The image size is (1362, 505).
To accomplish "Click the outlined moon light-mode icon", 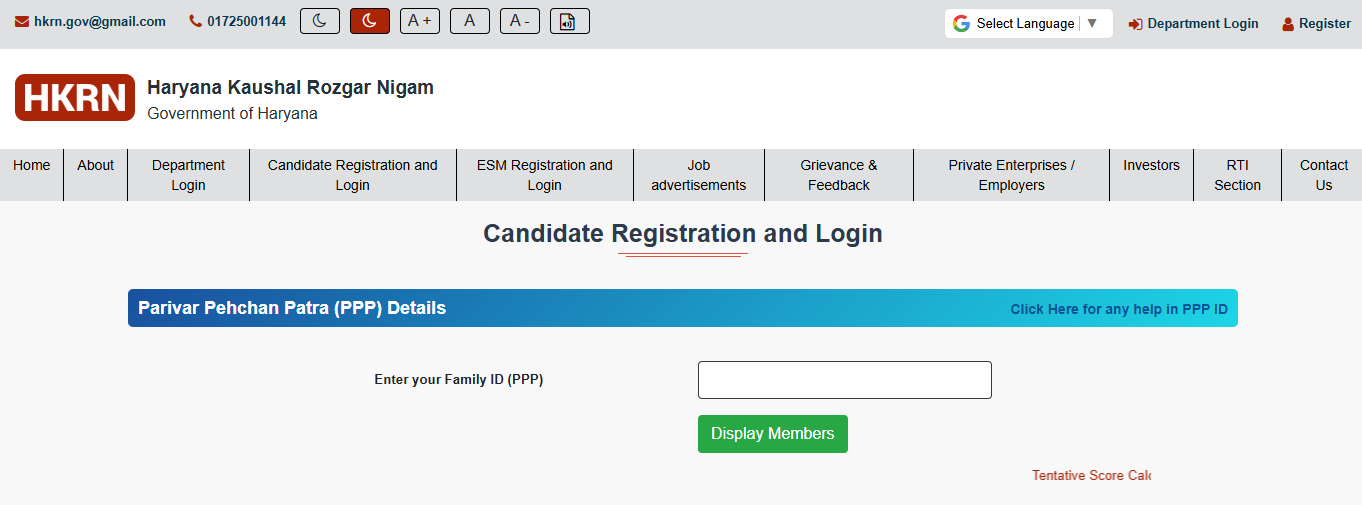I will pos(320,21).
